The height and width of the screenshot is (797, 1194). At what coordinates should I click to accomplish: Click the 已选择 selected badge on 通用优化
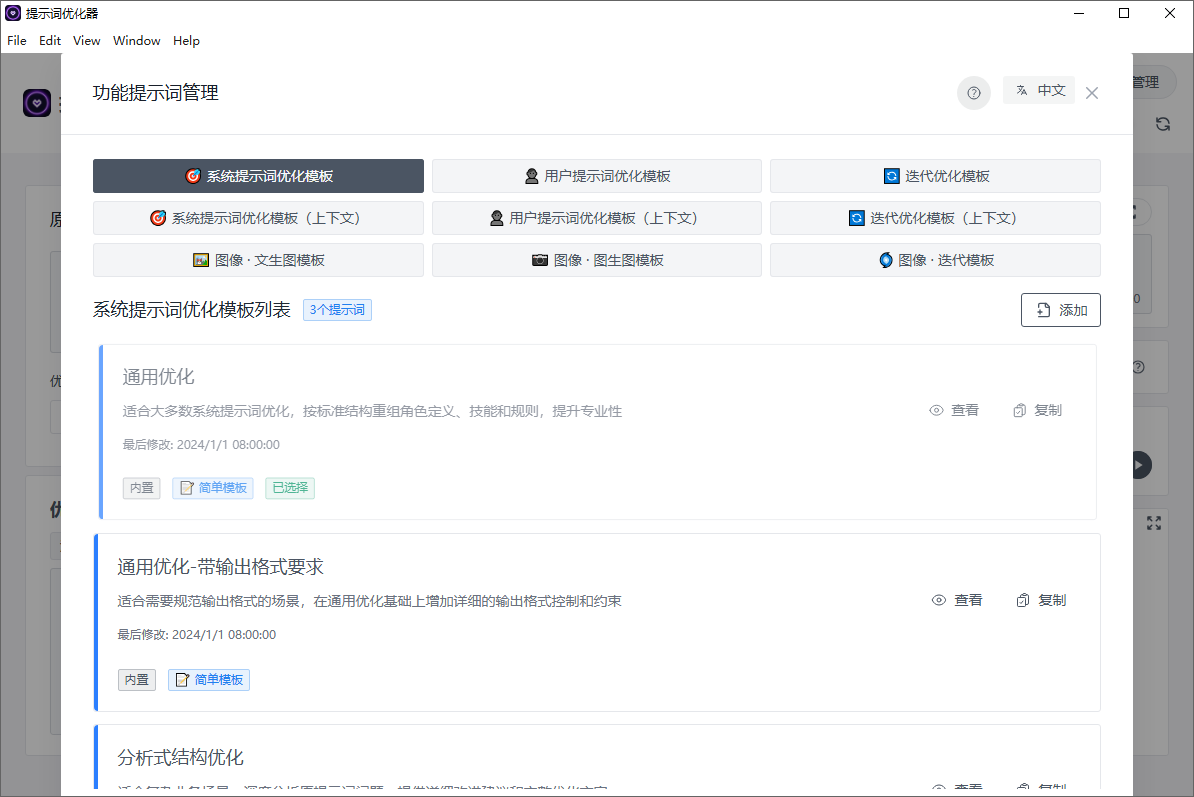(x=290, y=488)
